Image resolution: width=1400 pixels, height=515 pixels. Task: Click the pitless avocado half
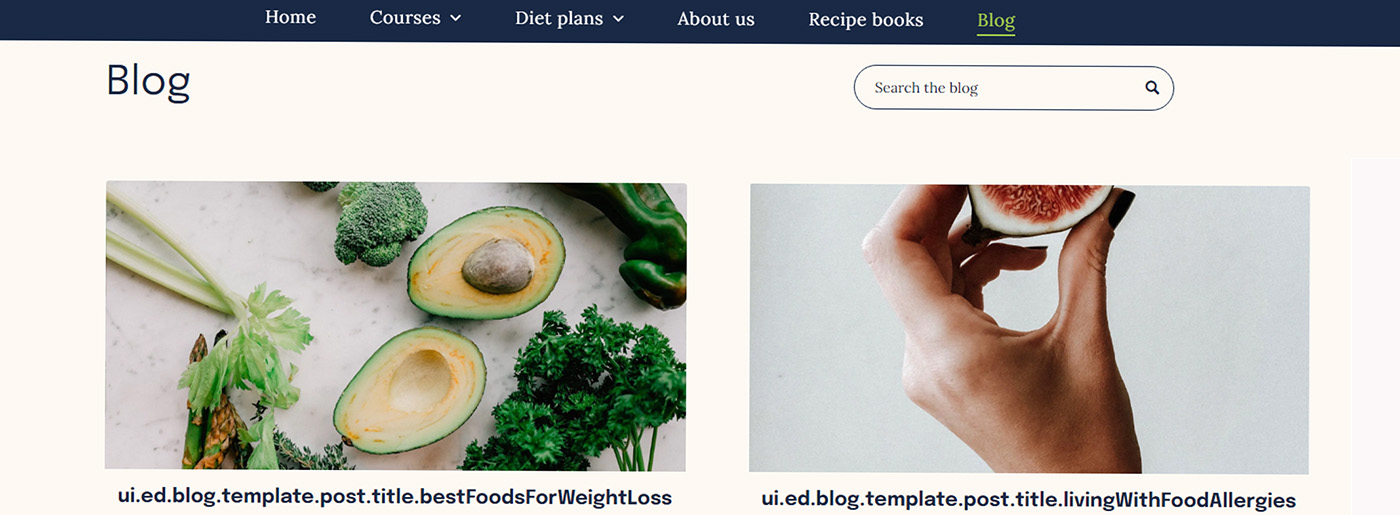point(410,388)
